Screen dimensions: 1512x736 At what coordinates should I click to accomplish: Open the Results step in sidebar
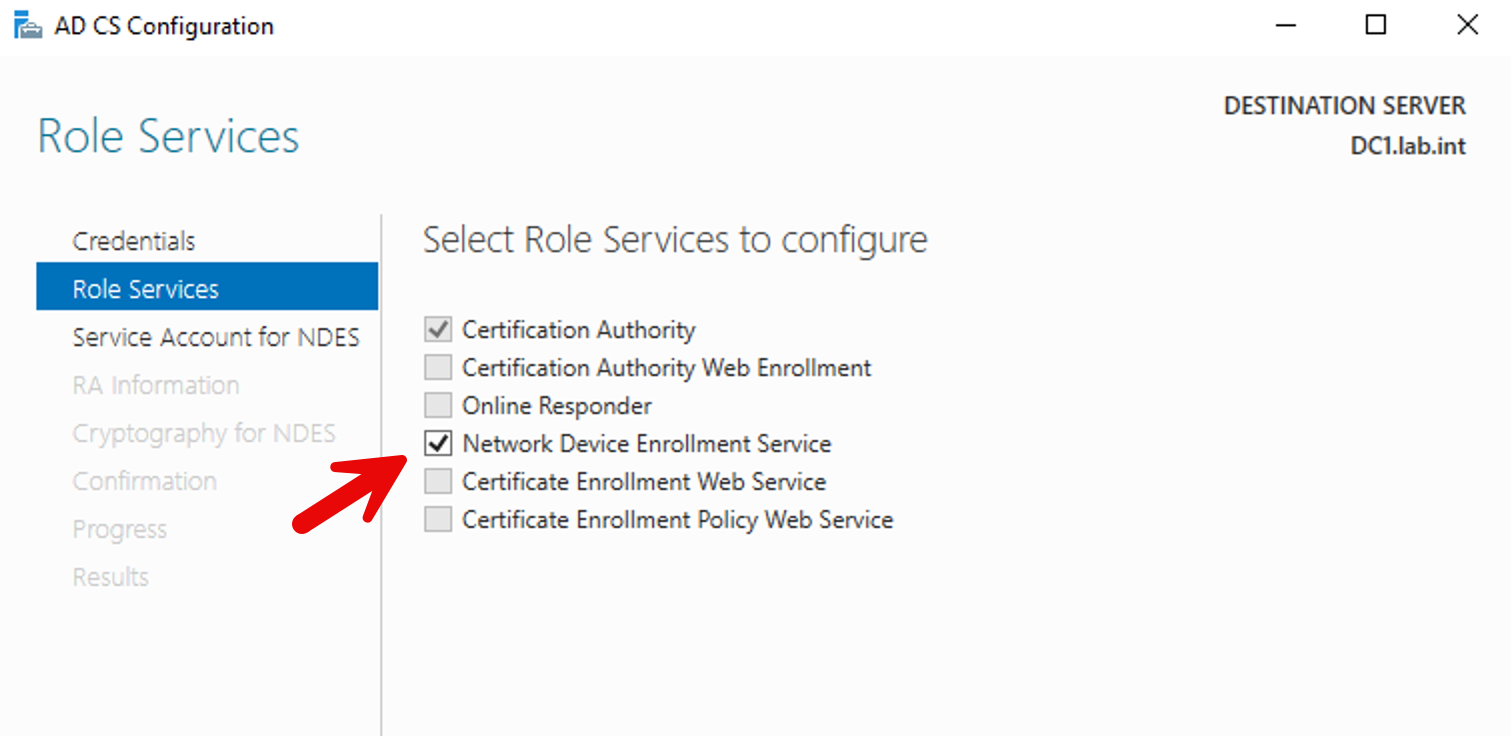[x=111, y=577]
